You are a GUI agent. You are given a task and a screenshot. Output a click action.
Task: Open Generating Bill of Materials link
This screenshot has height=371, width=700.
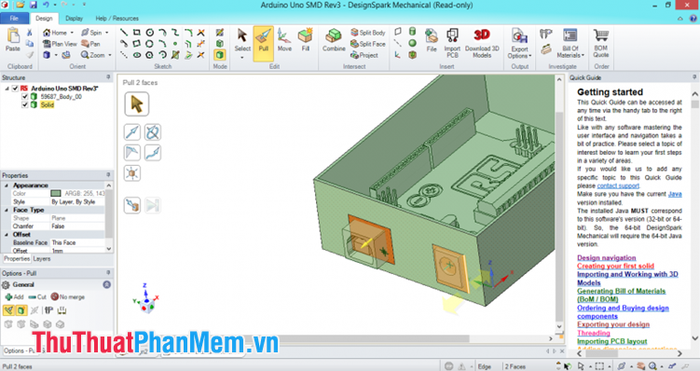tap(621, 295)
